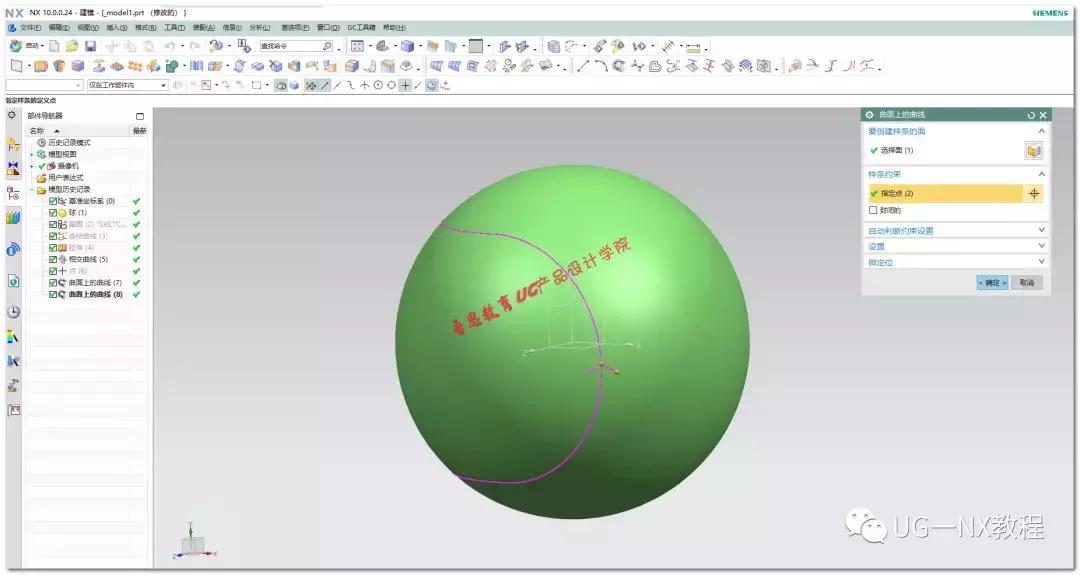Click the Save icon in the top toolbar
The image size is (1080, 575).
click(90, 46)
